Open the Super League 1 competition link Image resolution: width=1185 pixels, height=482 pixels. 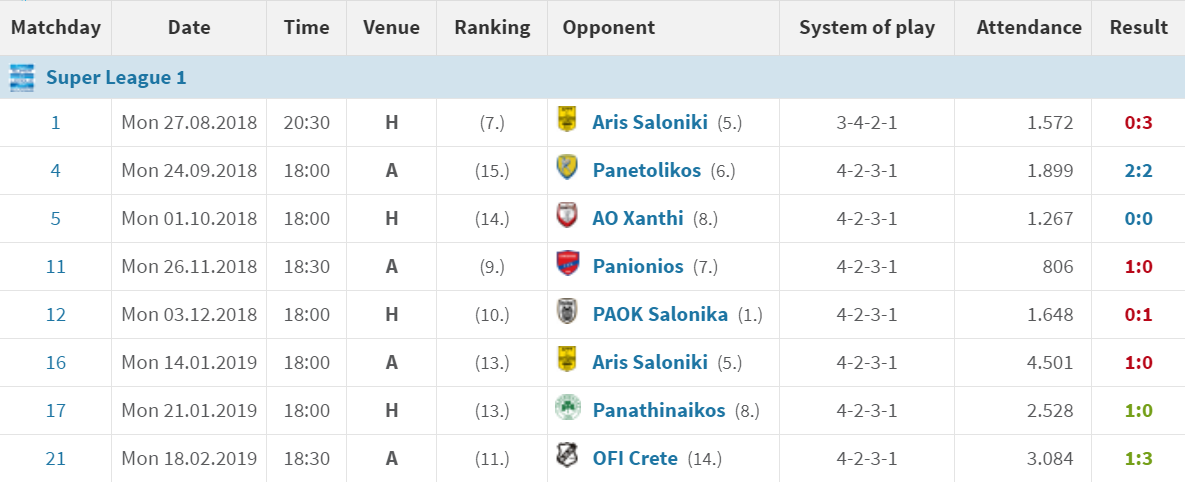(x=116, y=77)
